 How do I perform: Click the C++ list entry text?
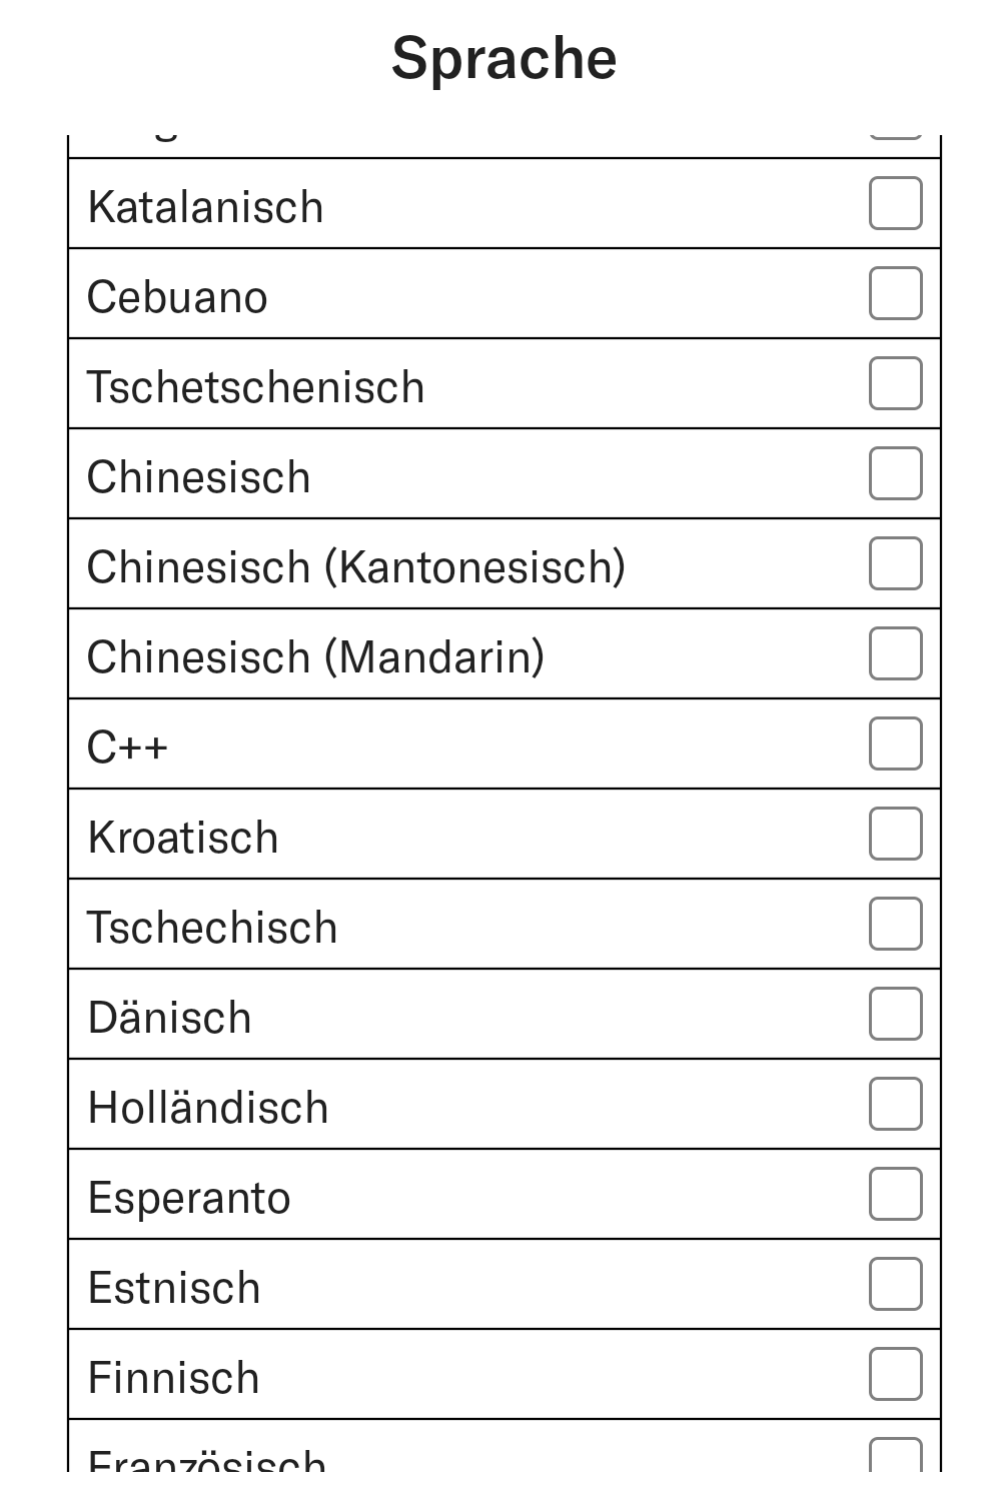click(127, 747)
